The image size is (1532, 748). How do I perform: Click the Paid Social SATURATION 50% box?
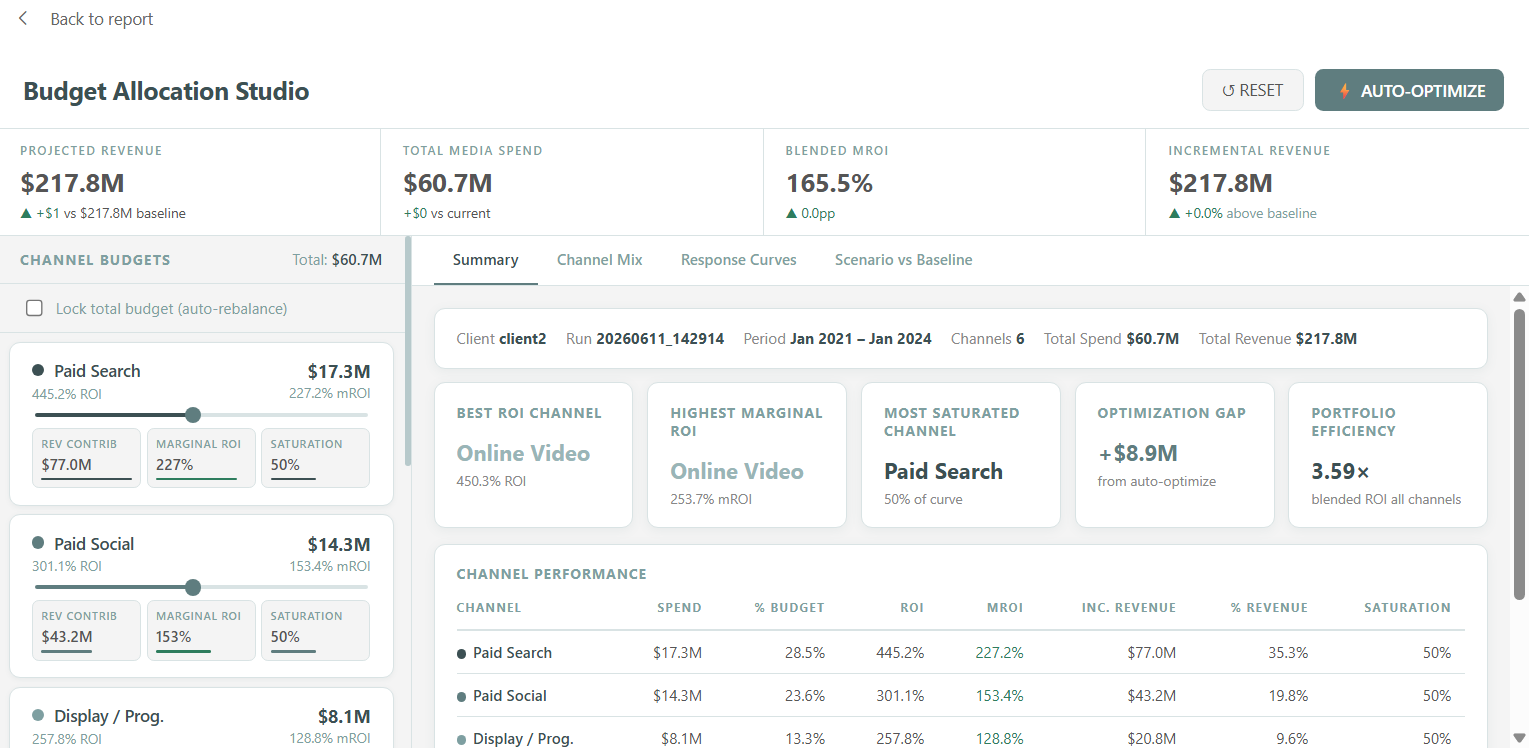(x=315, y=630)
